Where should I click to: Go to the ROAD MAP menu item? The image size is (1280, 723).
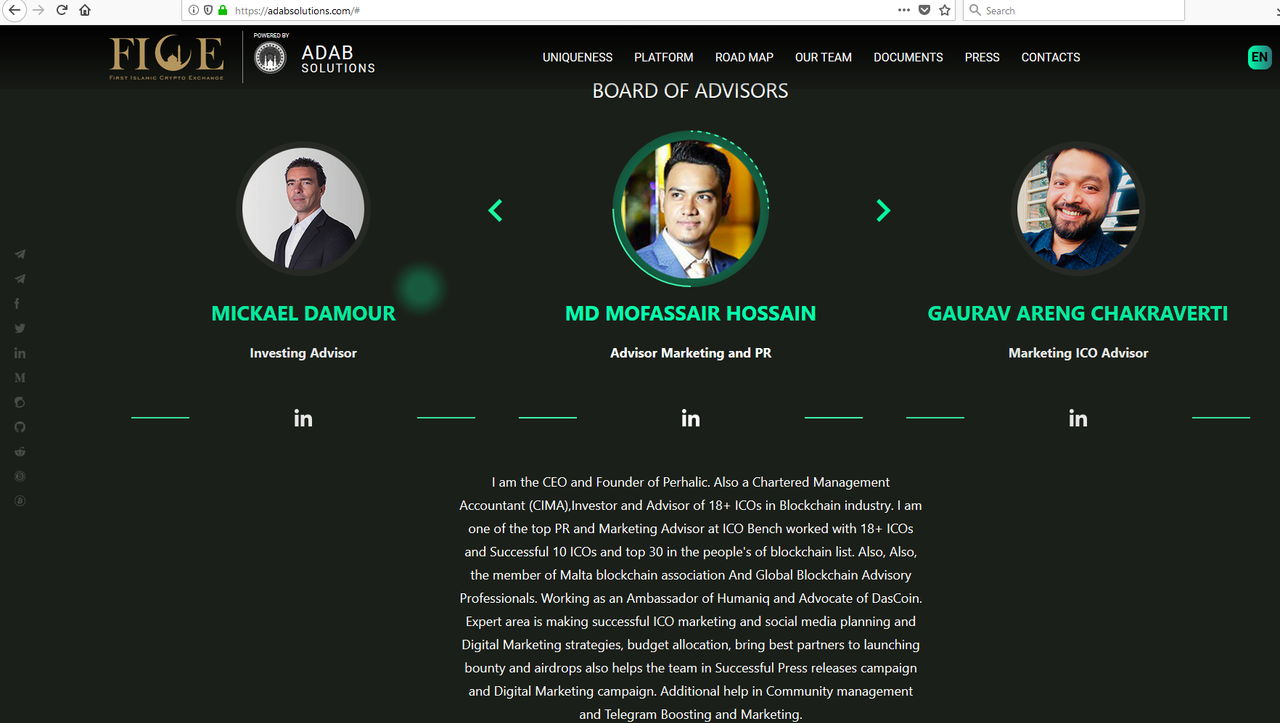744,57
